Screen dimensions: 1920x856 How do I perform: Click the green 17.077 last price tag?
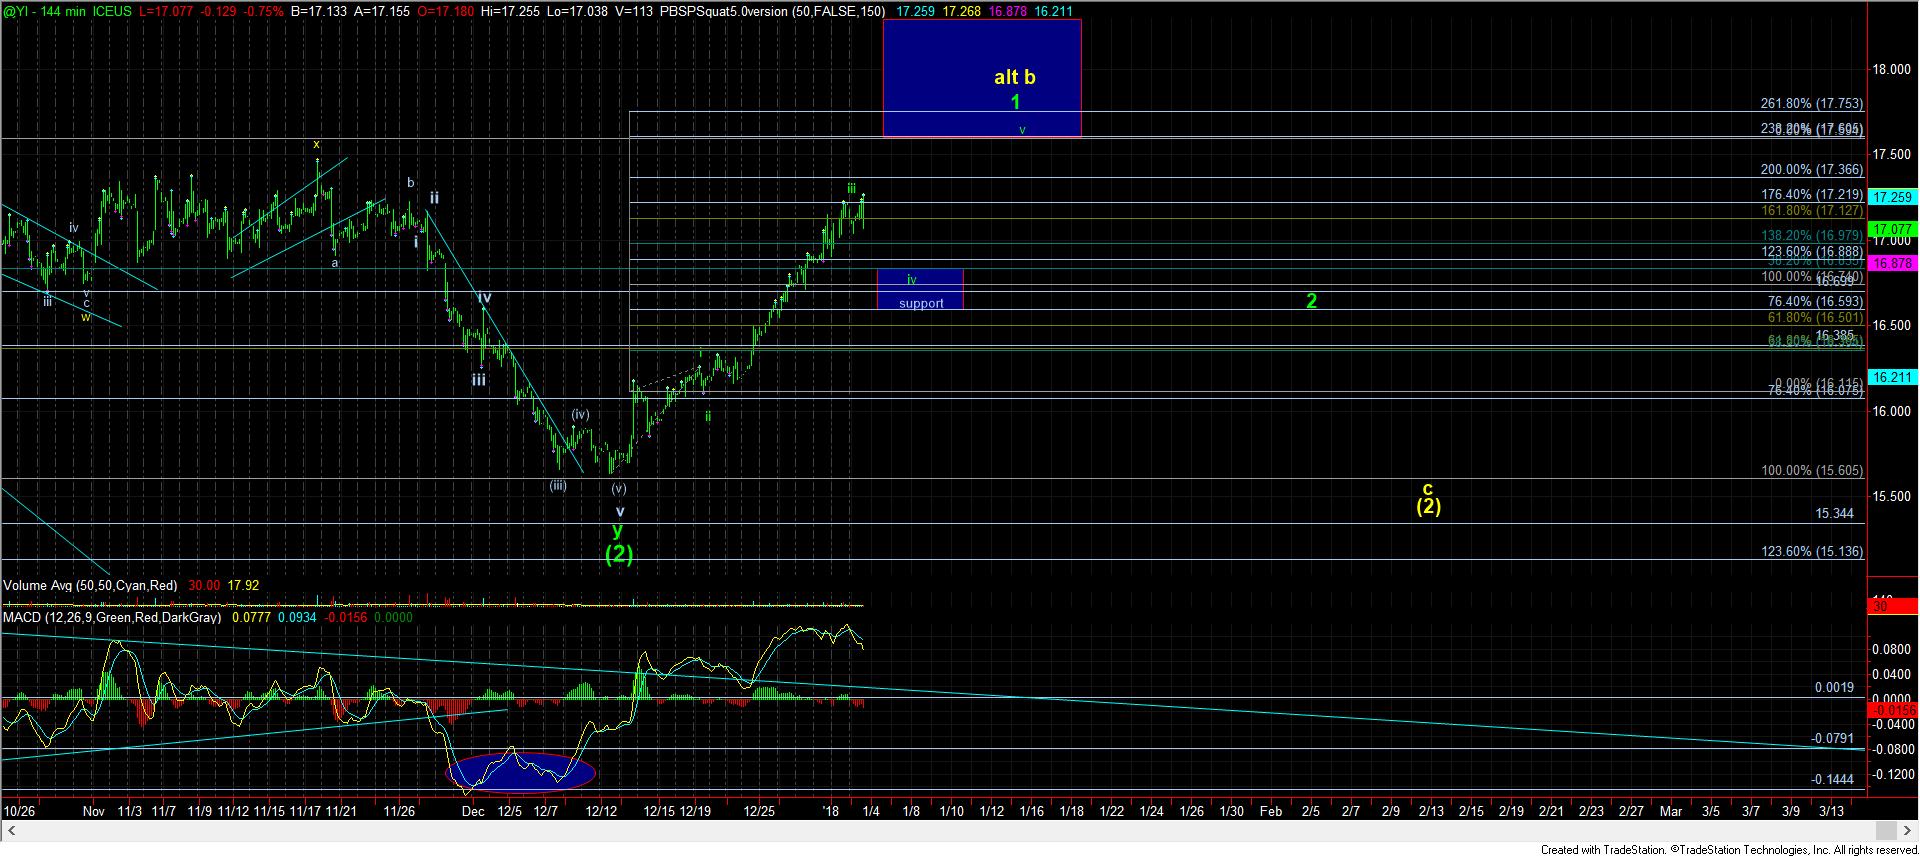(1892, 230)
